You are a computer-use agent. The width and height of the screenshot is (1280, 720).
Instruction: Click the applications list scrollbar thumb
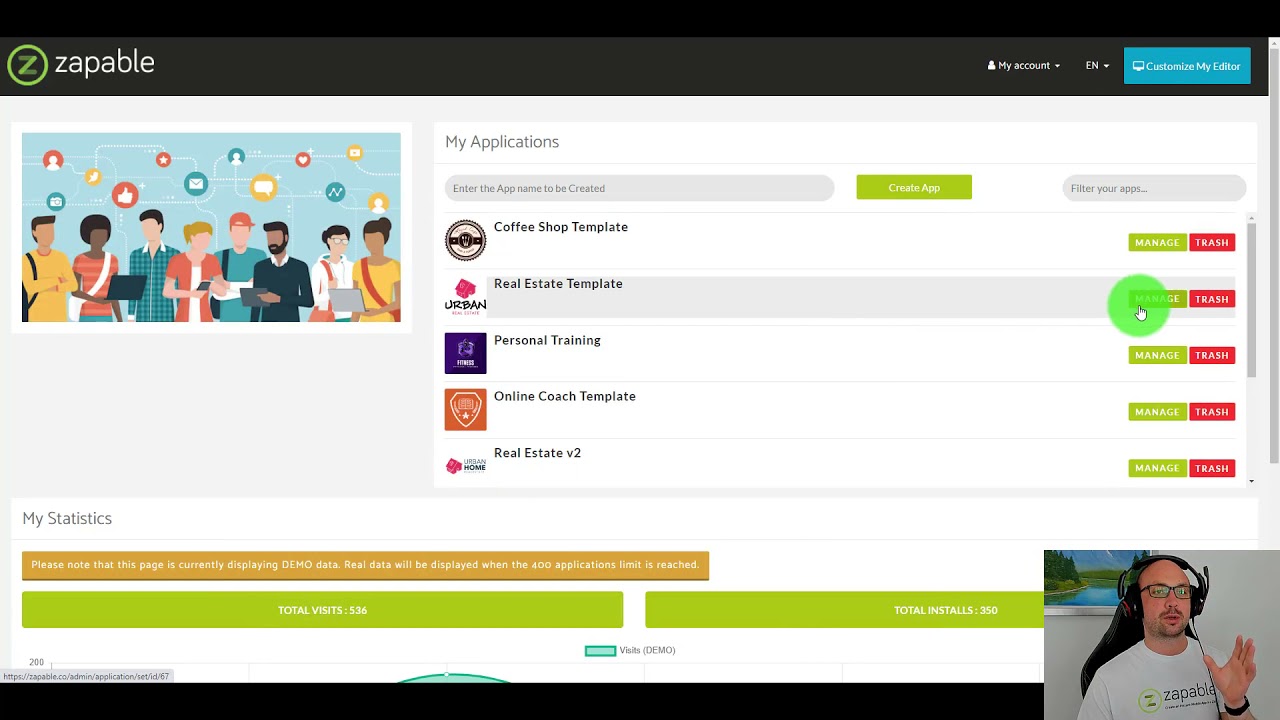(x=1251, y=300)
